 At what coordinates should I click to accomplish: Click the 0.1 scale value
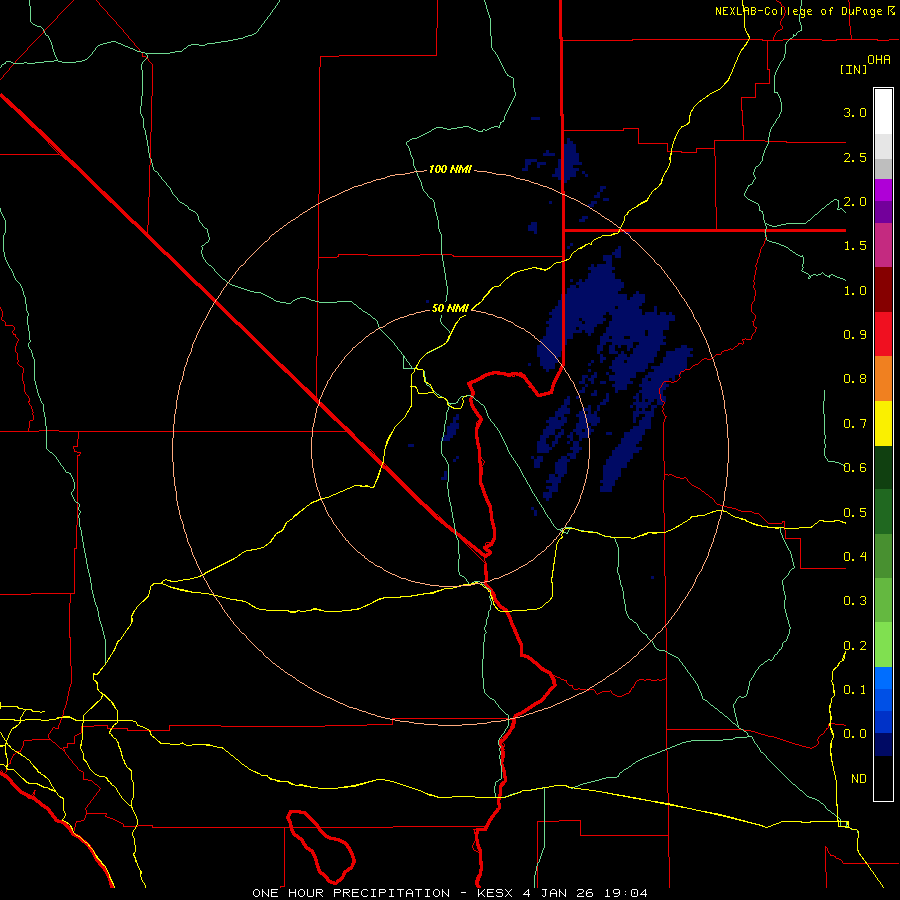tap(855, 690)
